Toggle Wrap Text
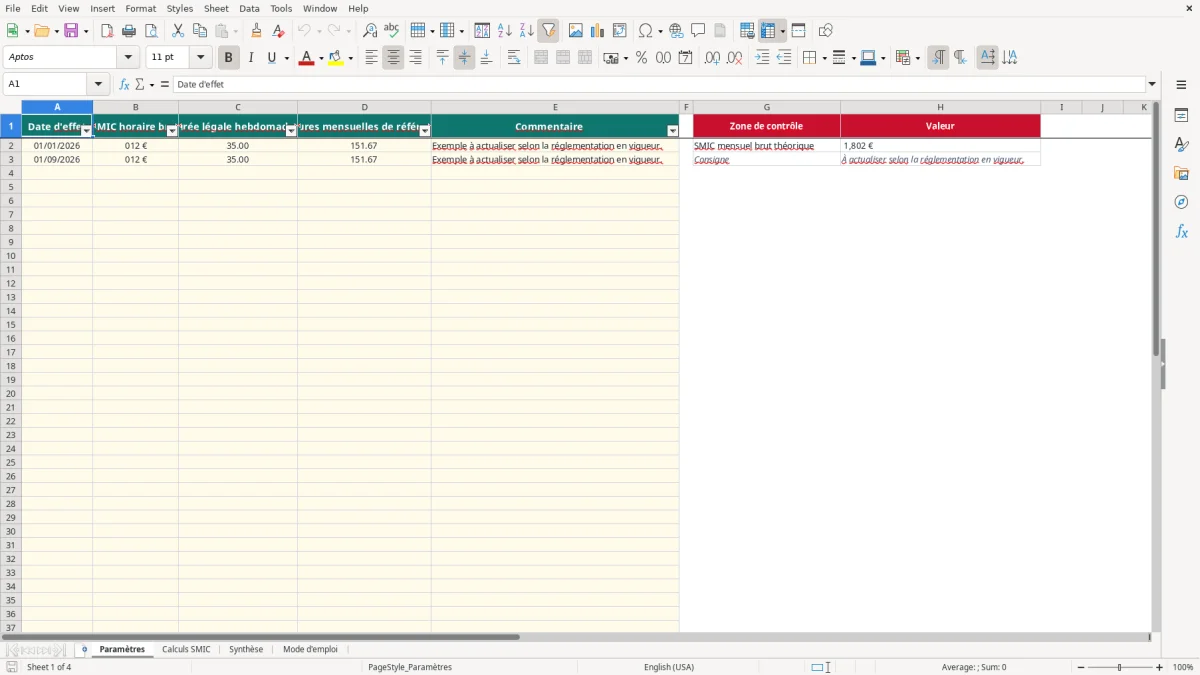Screen dimensions: 1200x675 (514, 58)
